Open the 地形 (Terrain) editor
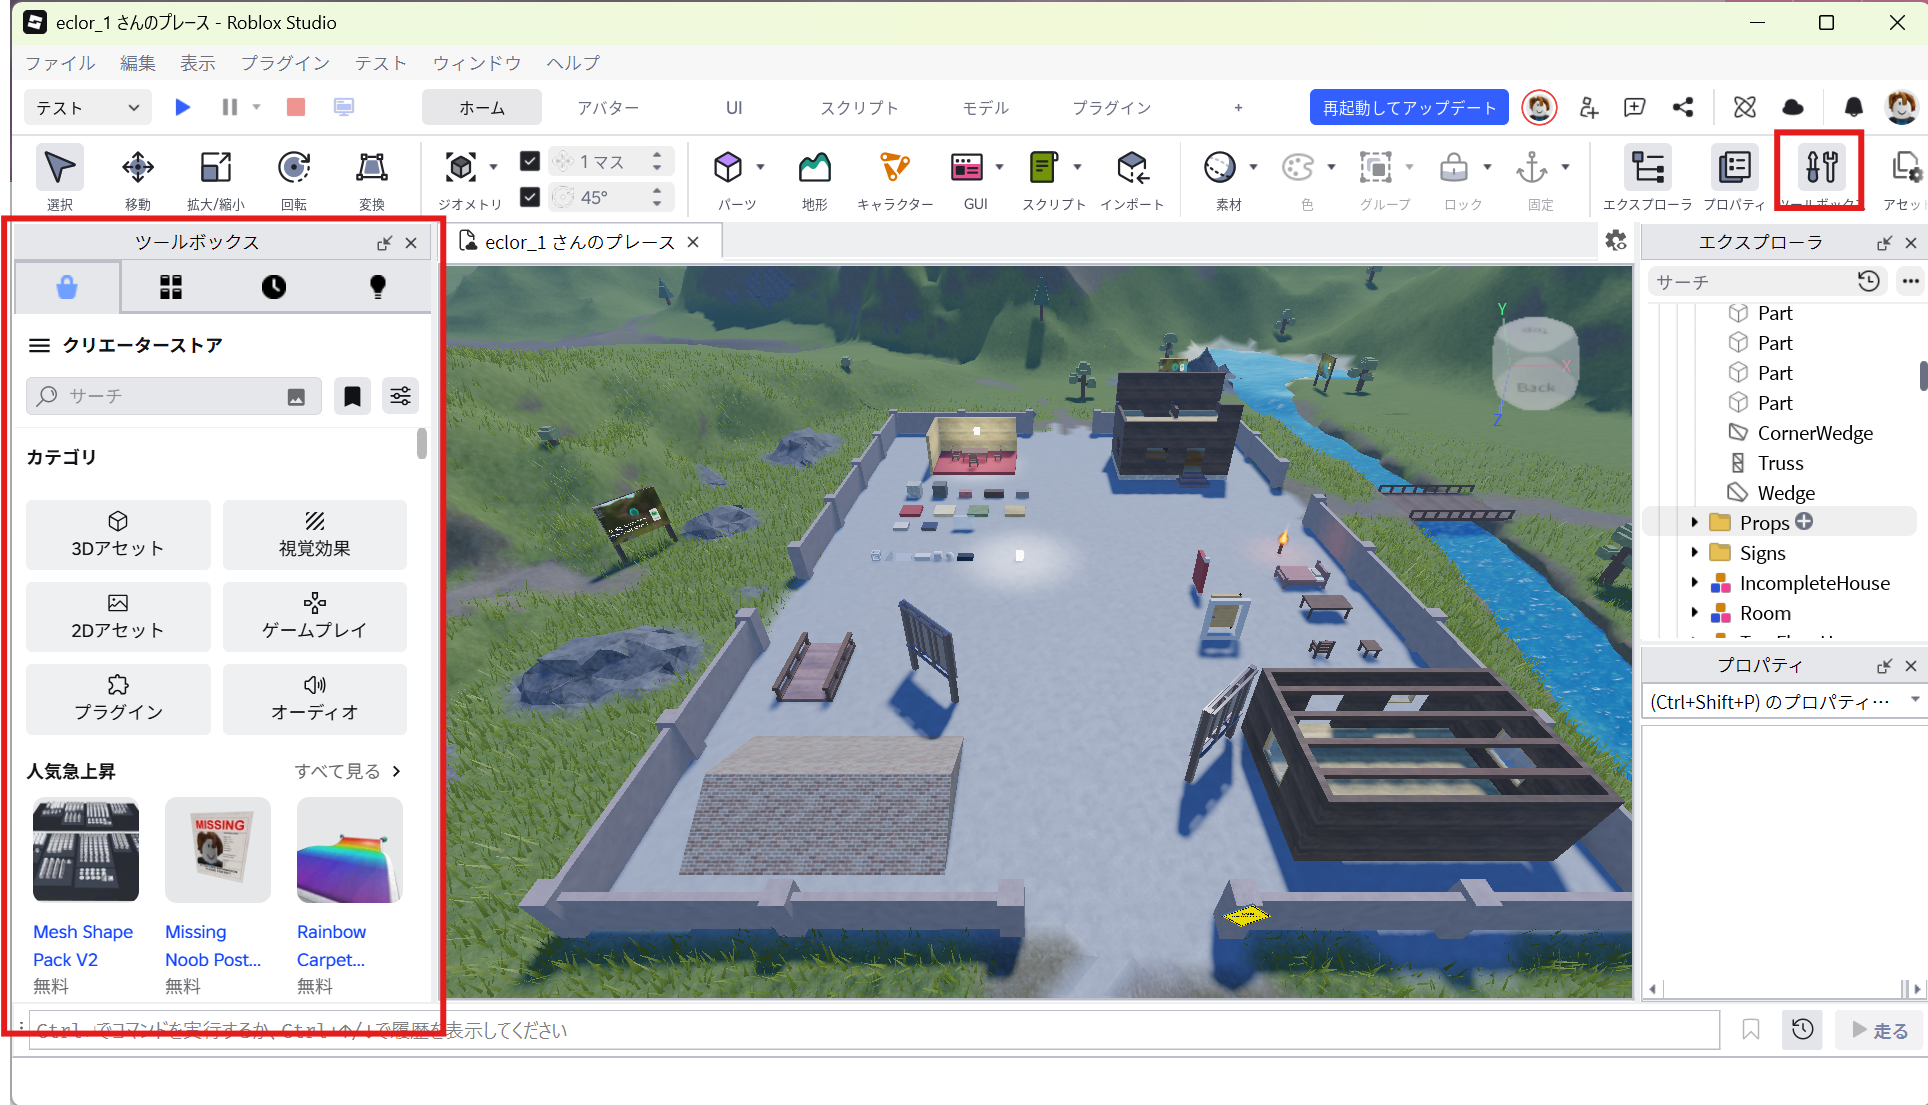The height and width of the screenshot is (1105, 1928). 815,177
